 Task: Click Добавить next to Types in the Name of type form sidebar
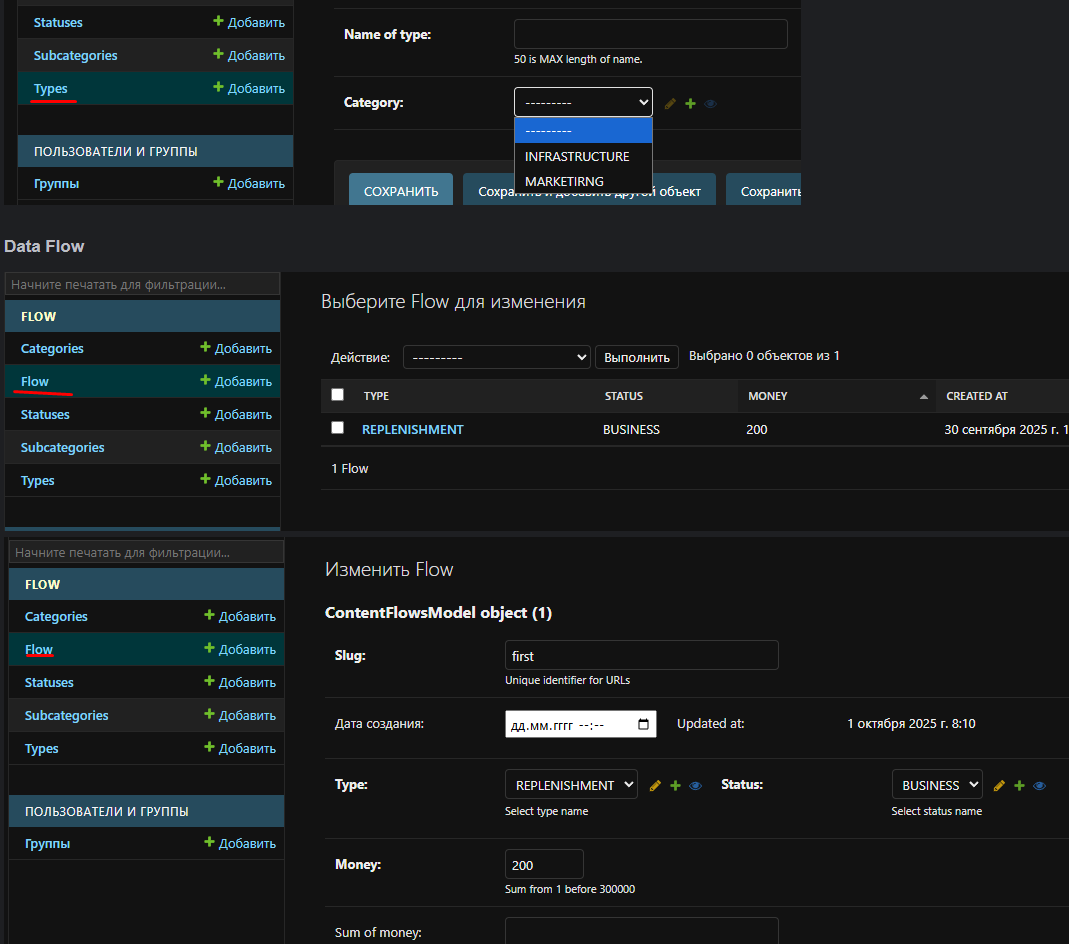[x=249, y=88]
